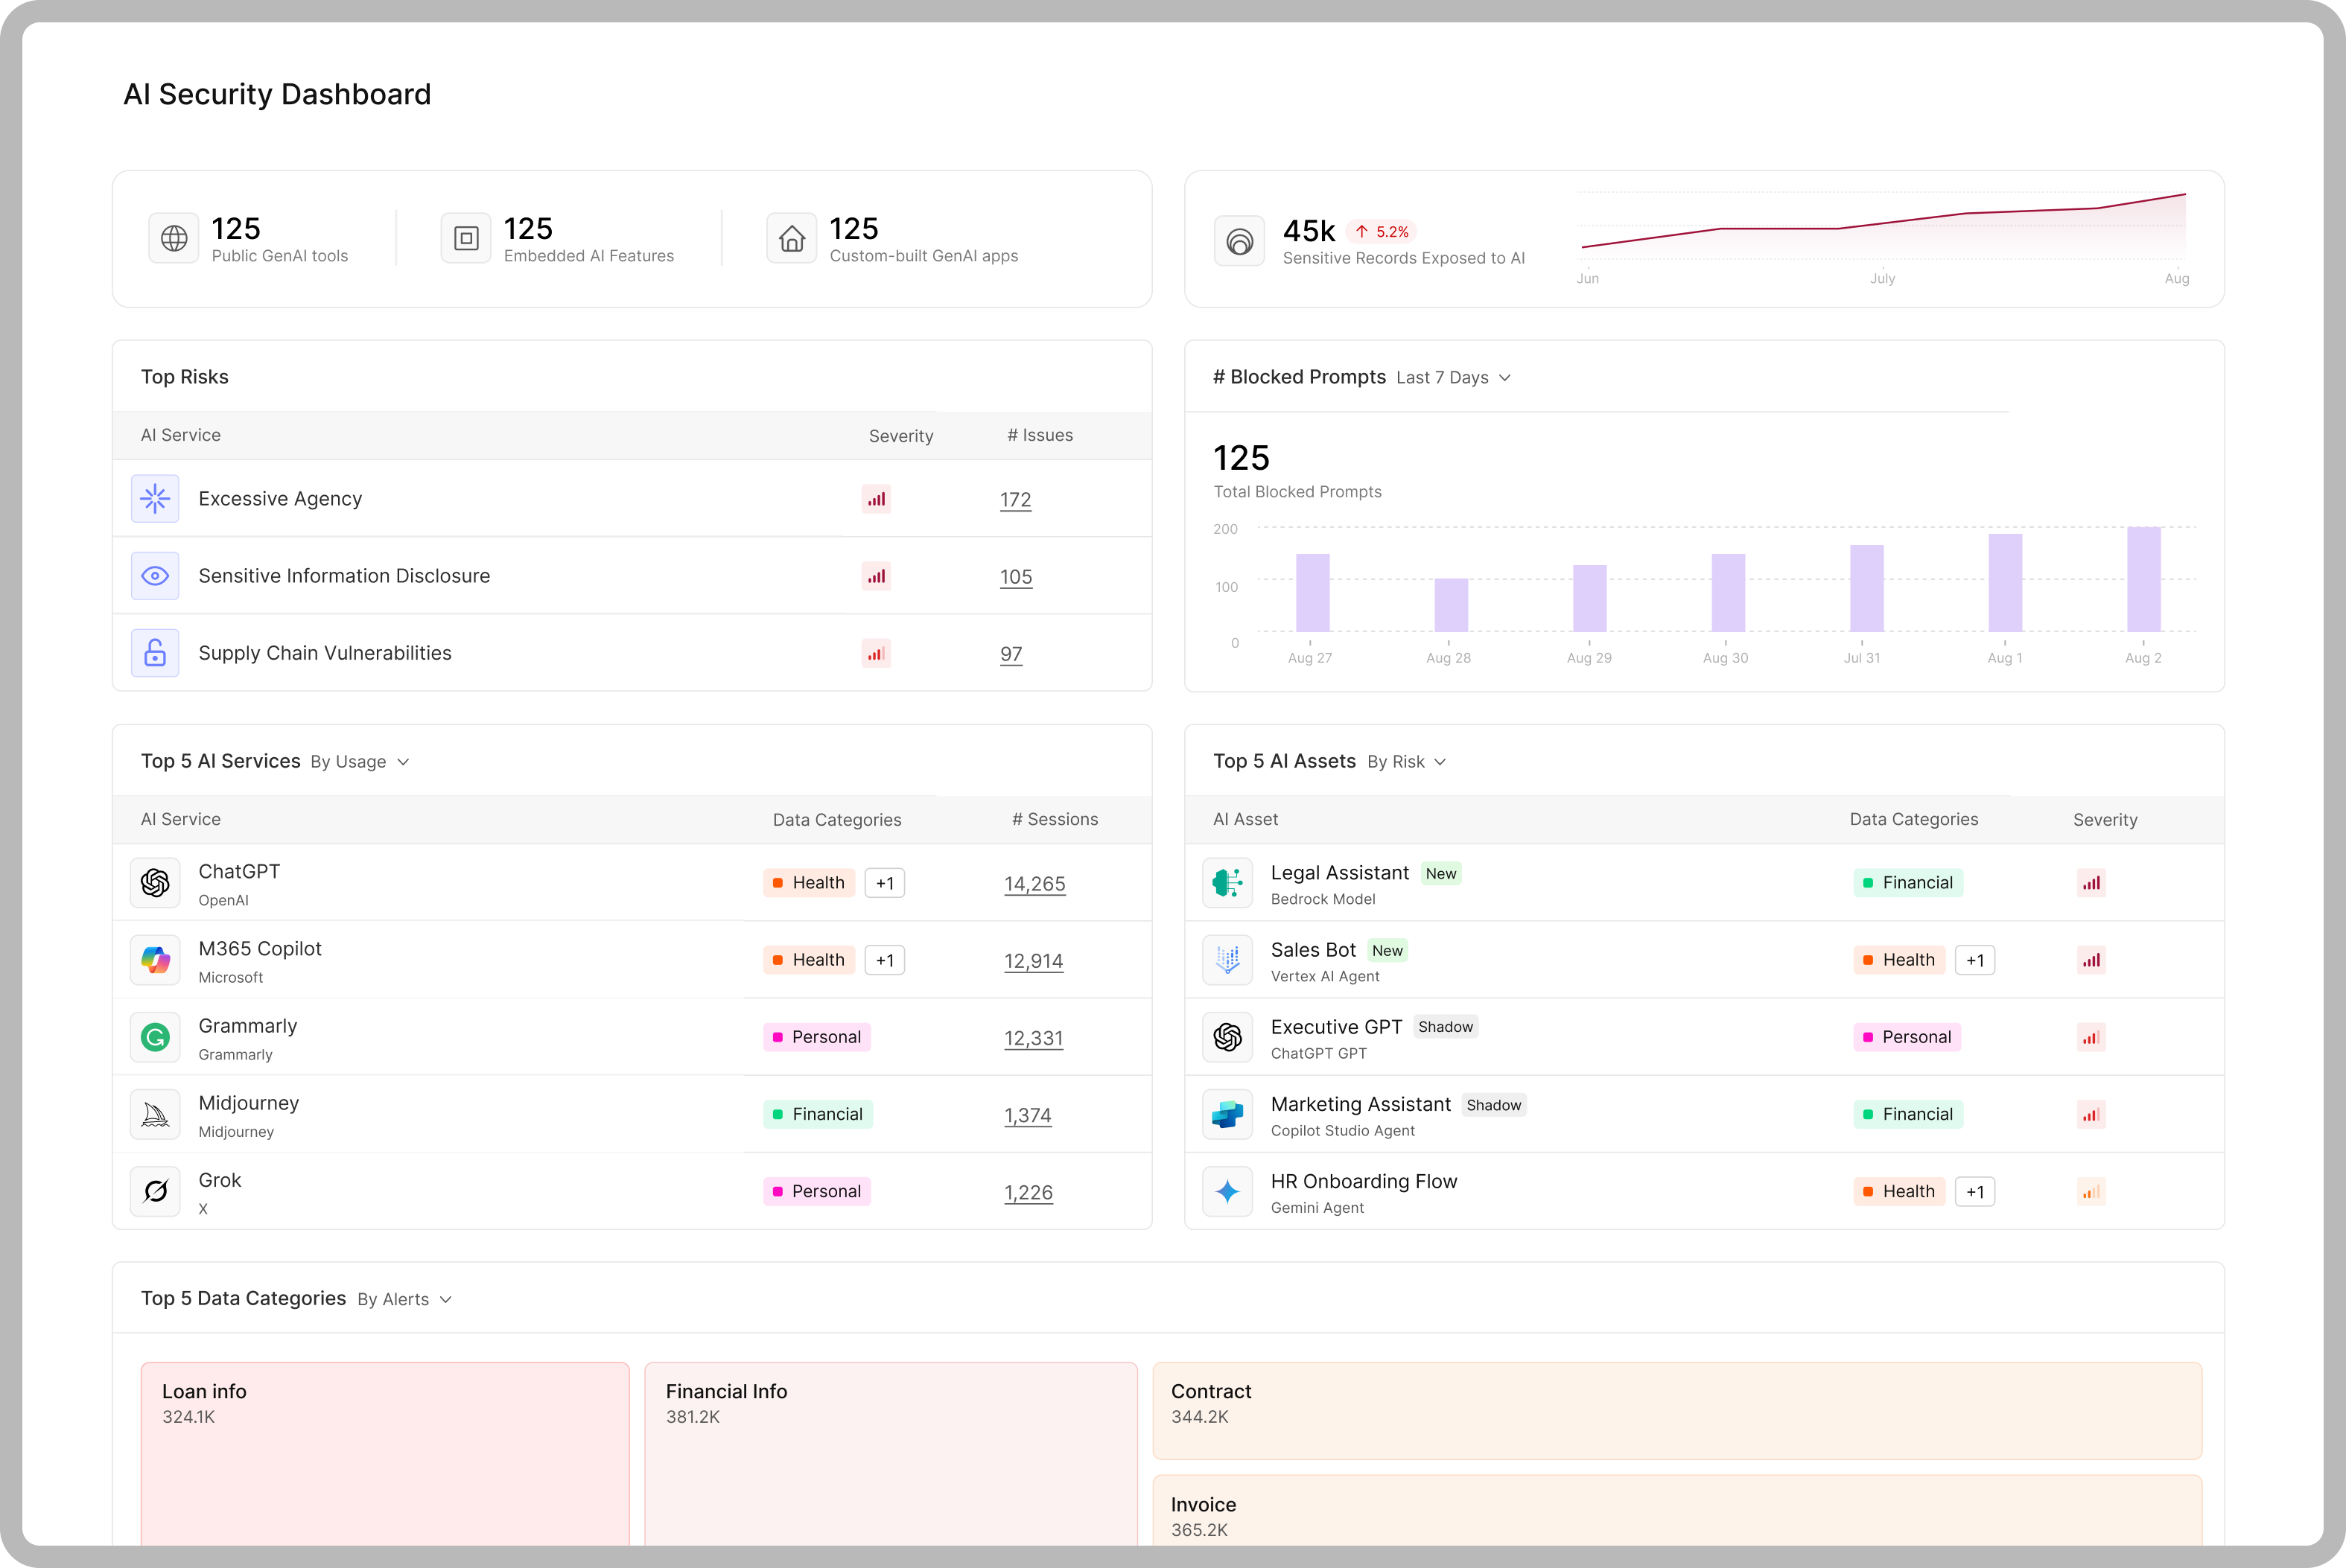Click the +1 badge on Sales Bot

tap(1974, 960)
